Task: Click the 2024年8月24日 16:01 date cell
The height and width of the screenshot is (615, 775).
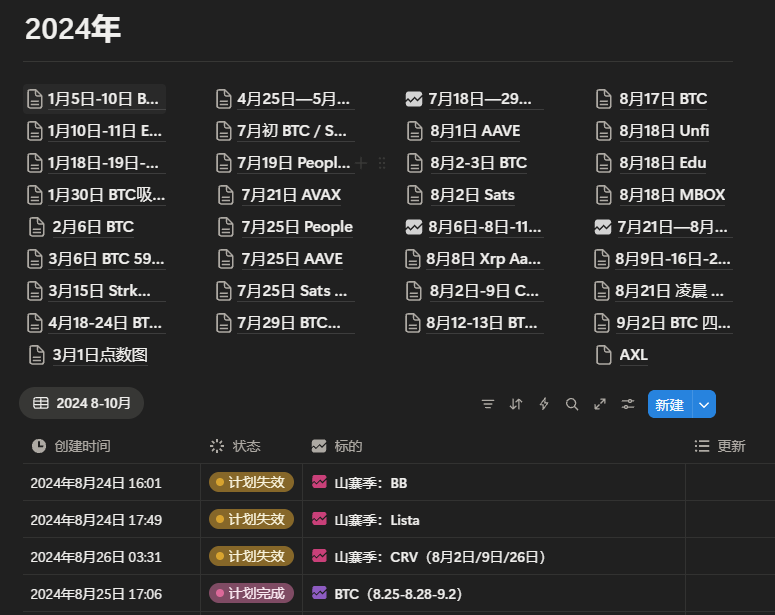Action: [x=96, y=483]
